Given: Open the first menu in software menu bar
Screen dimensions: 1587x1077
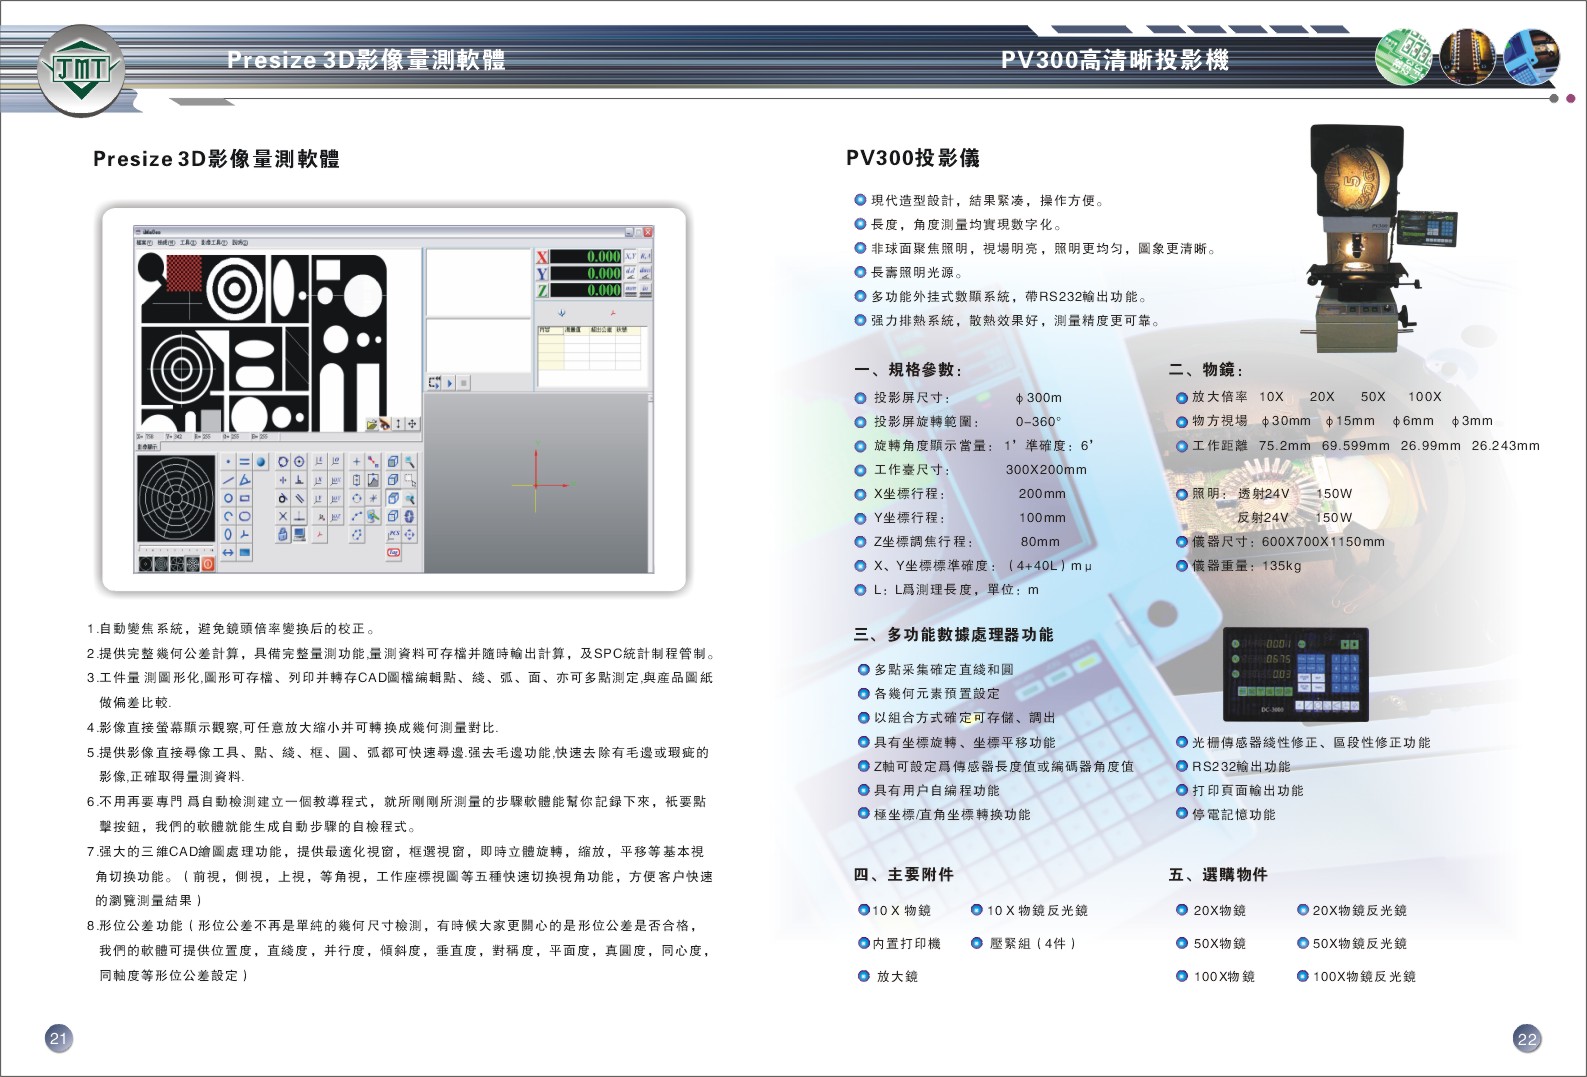Looking at the screenshot, I should [x=143, y=243].
